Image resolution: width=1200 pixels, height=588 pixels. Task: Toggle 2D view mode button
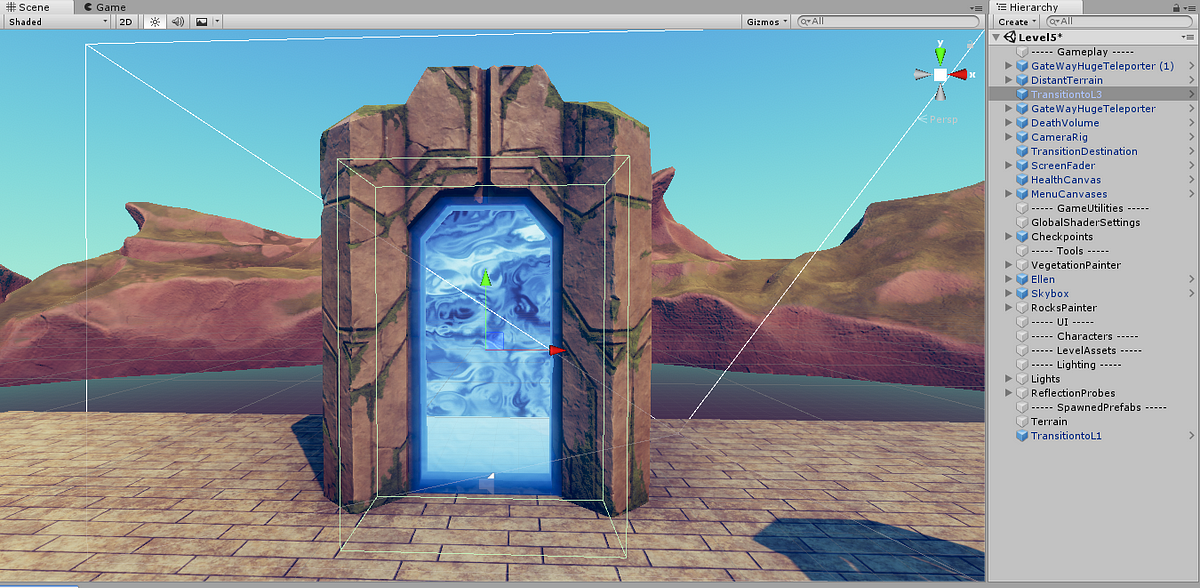click(125, 21)
